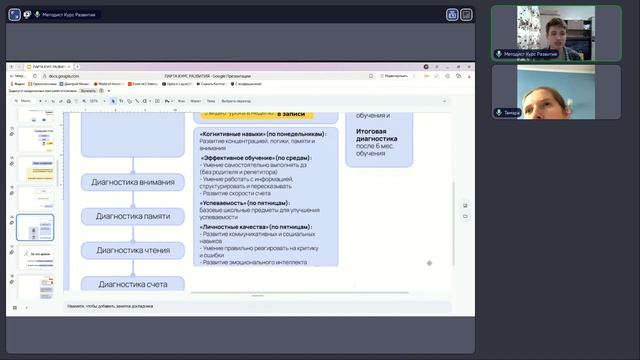This screenshot has height=360, width=640.
Task: Select the slide thumbnail titled 'За что думали'
Action: coord(36,257)
